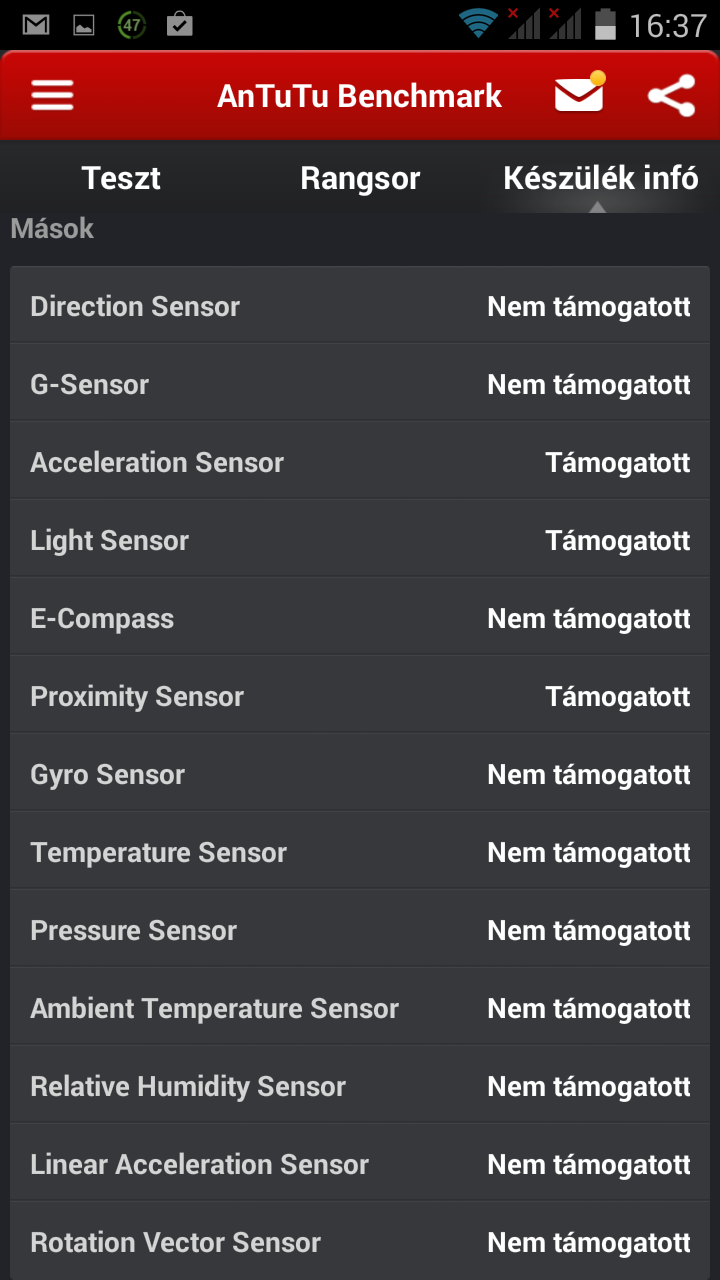Open the mail envelope notification icon

pos(580,95)
